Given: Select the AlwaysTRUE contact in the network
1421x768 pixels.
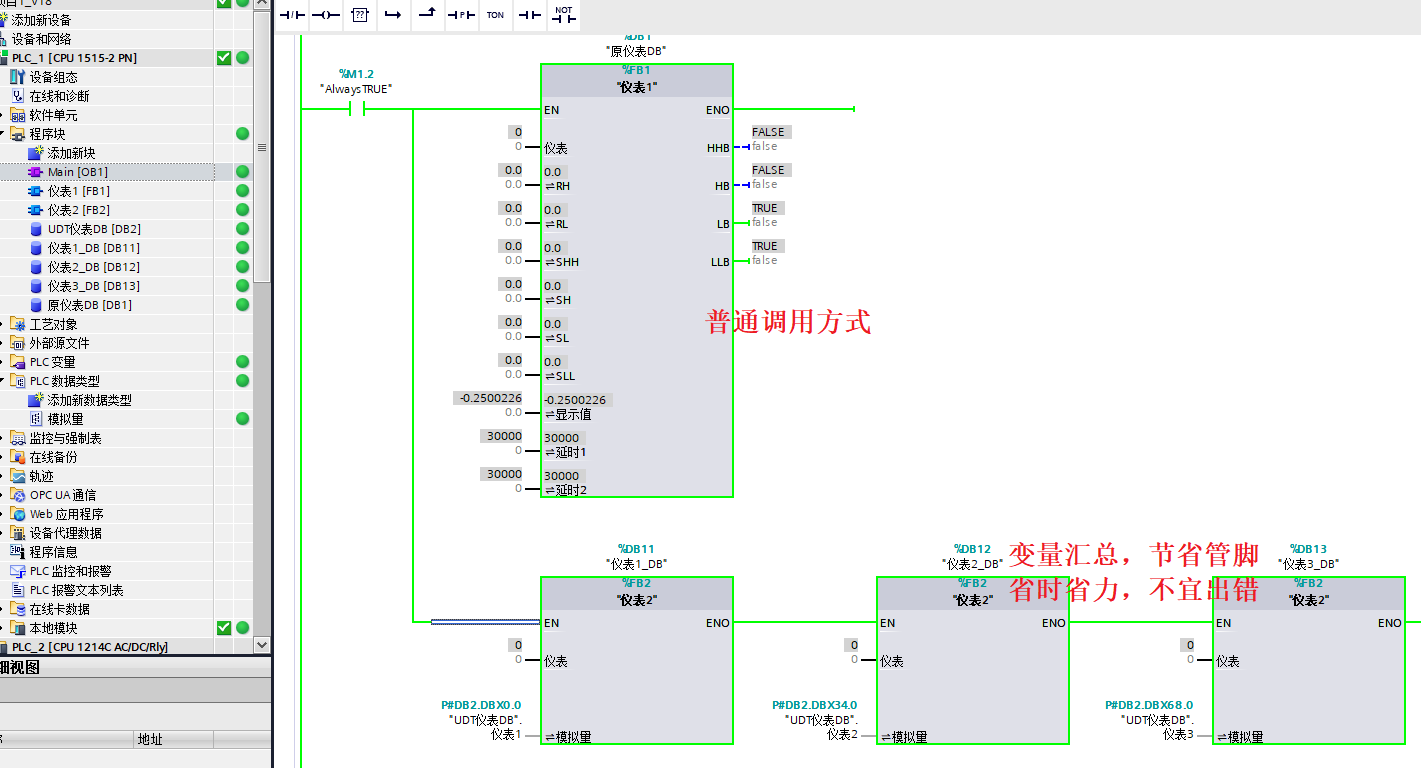Looking at the screenshot, I should coord(357,110).
